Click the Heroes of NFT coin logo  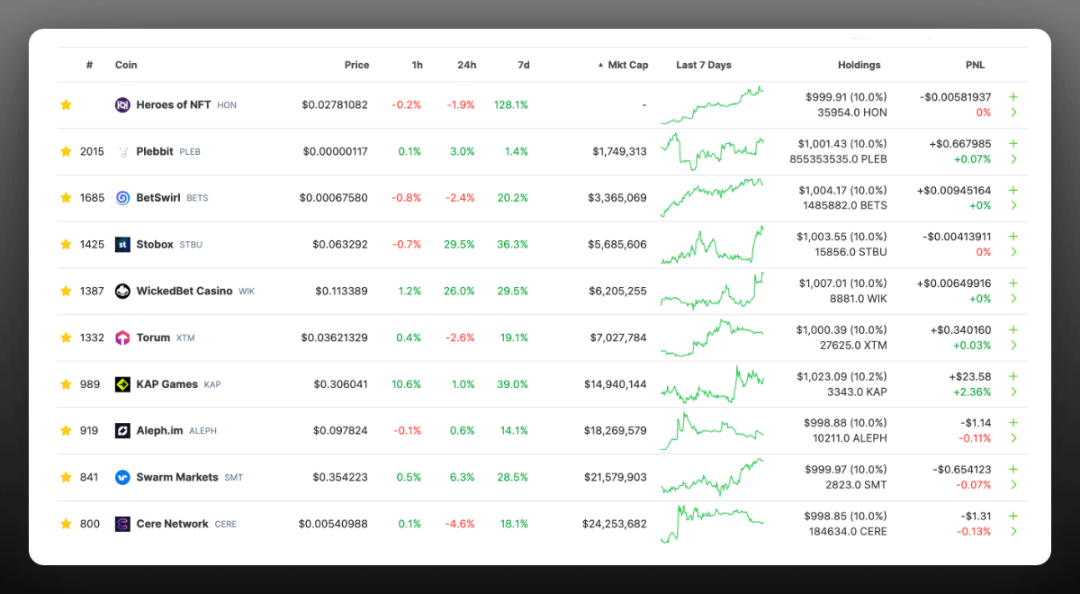point(122,105)
